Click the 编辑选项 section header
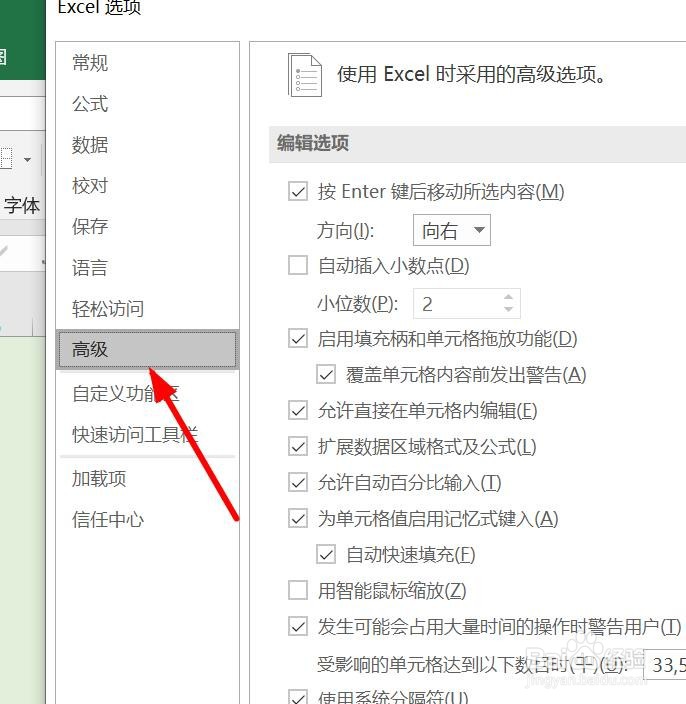Viewport: 686px width, 704px height. pyautogui.click(x=477, y=144)
